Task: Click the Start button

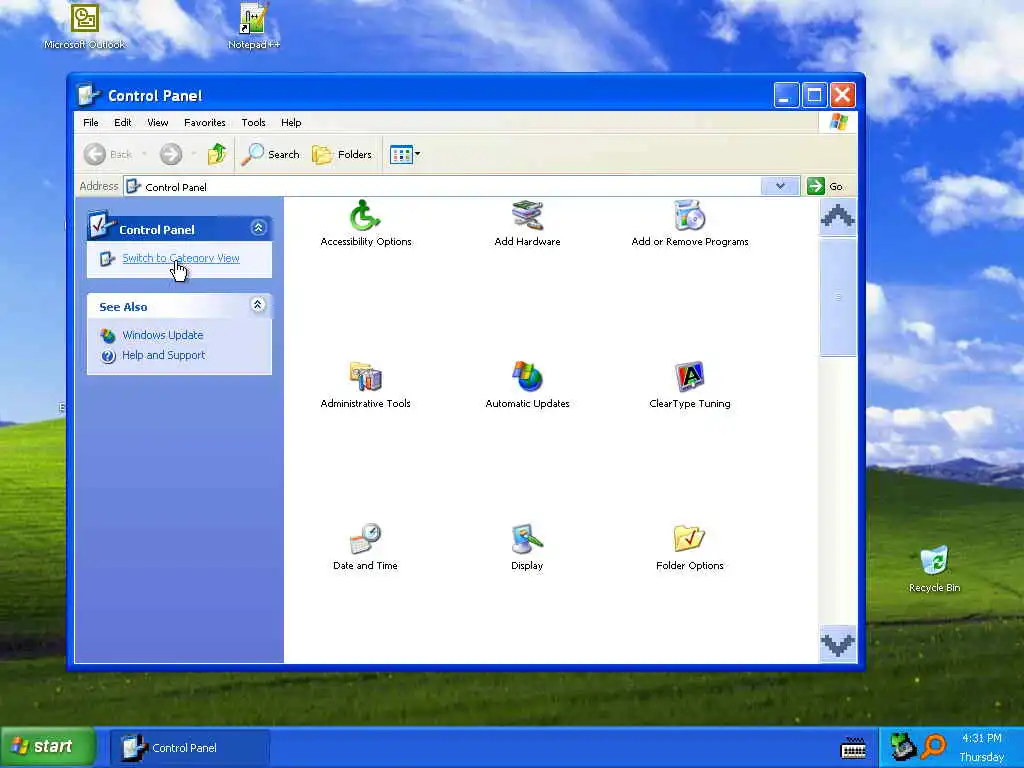Action: (48, 746)
